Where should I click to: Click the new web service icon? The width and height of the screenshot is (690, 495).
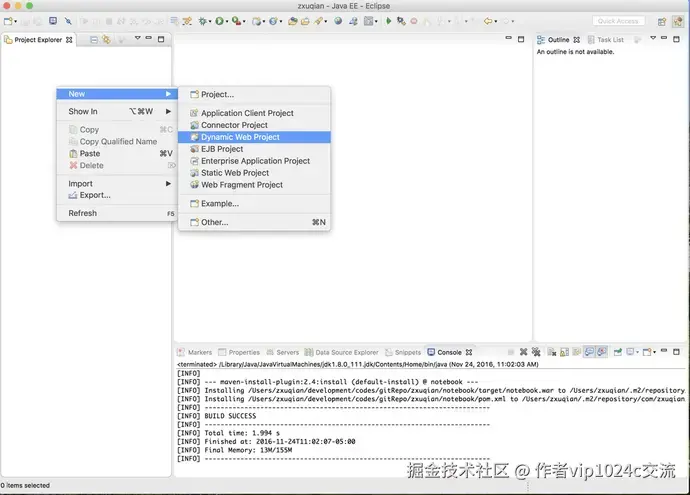[x=273, y=21]
